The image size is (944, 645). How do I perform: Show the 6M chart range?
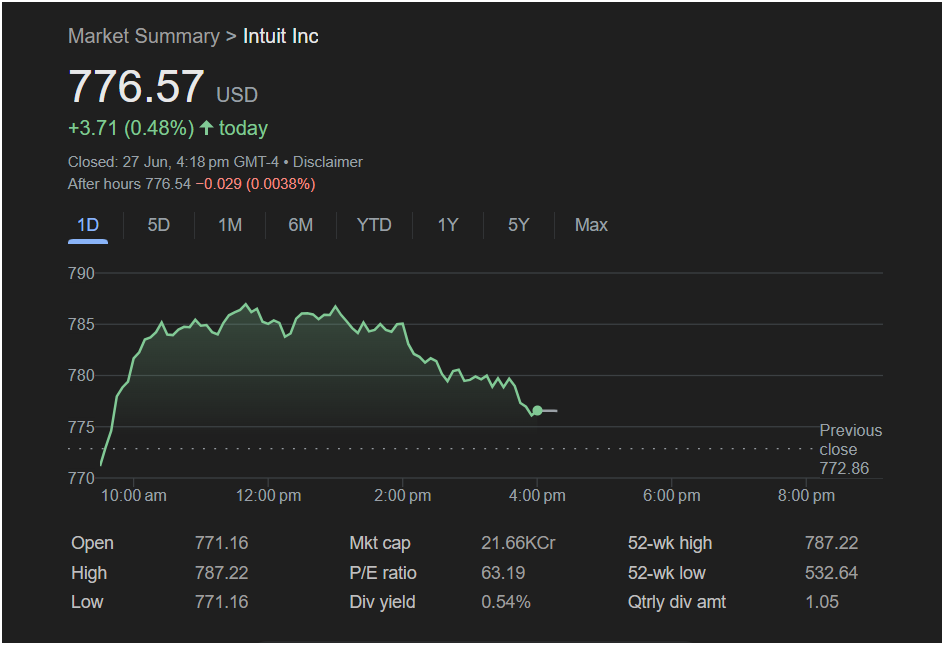[x=300, y=225]
